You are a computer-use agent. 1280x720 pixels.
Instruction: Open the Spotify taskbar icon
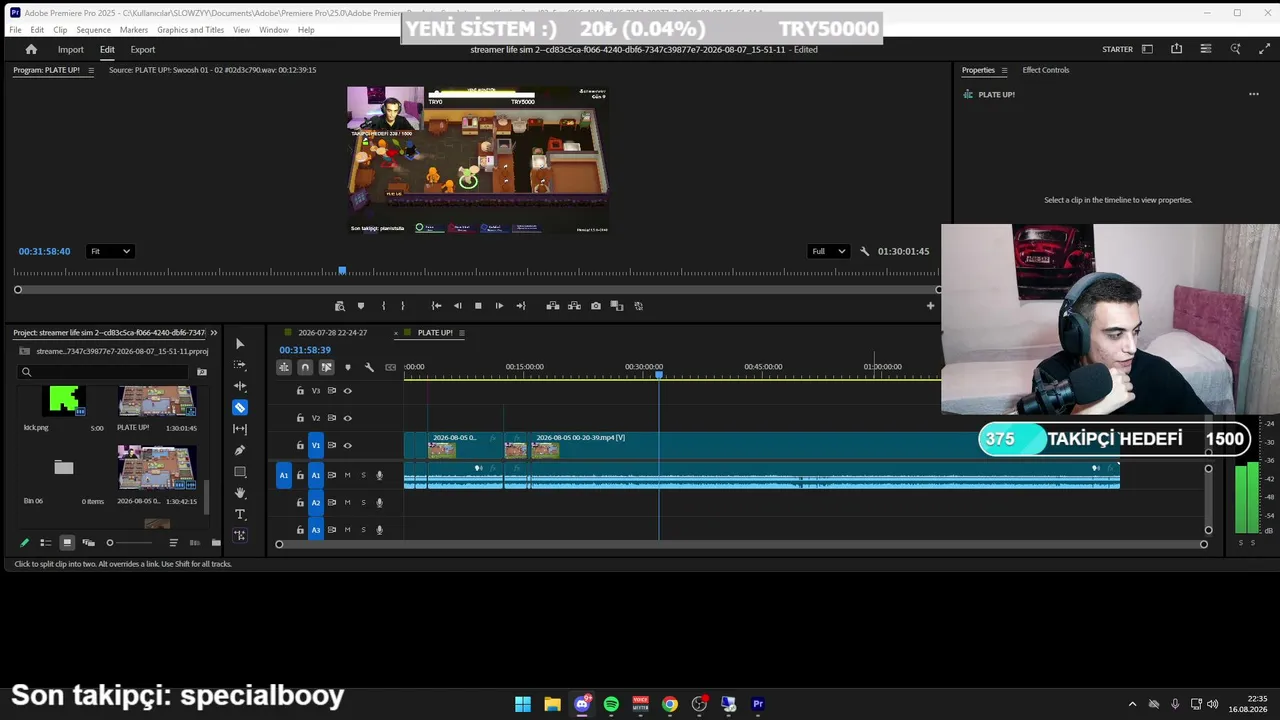(611, 704)
